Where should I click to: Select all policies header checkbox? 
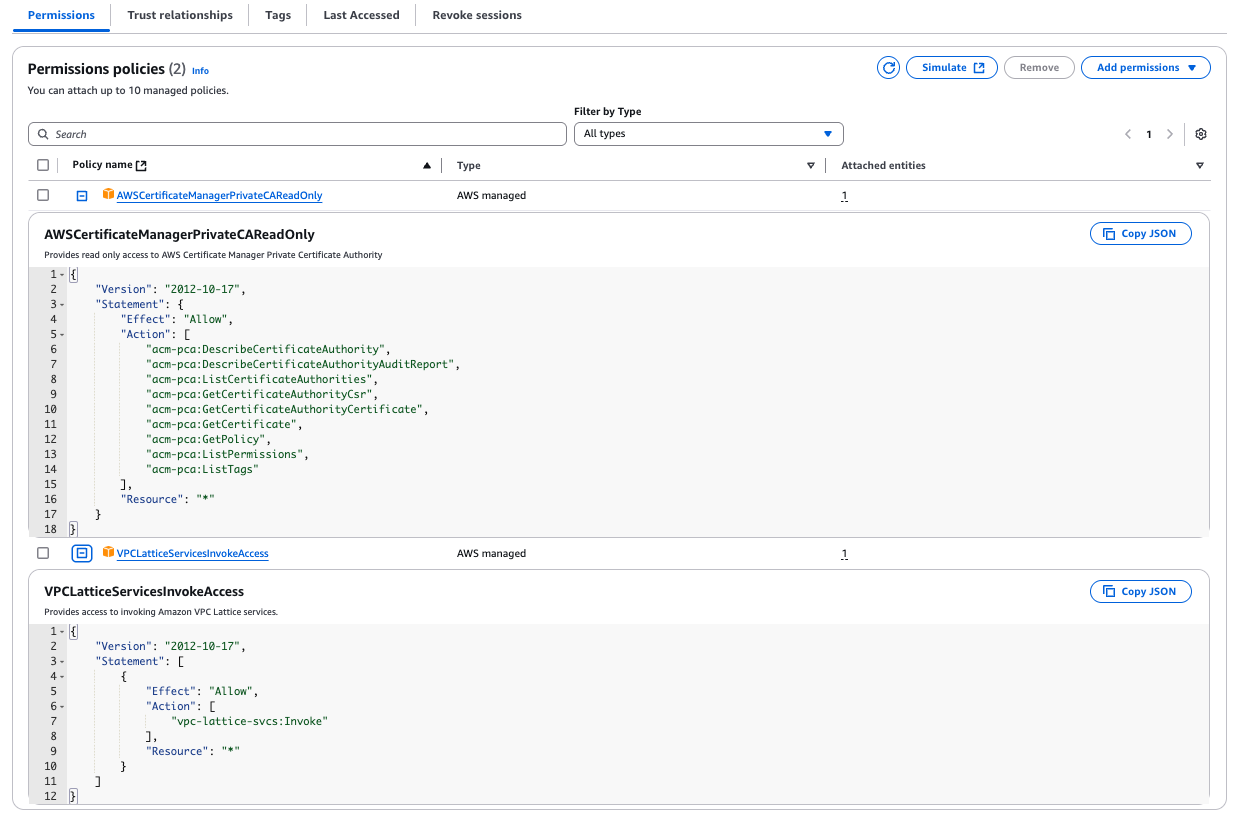pyautogui.click(x=43, y=165)
